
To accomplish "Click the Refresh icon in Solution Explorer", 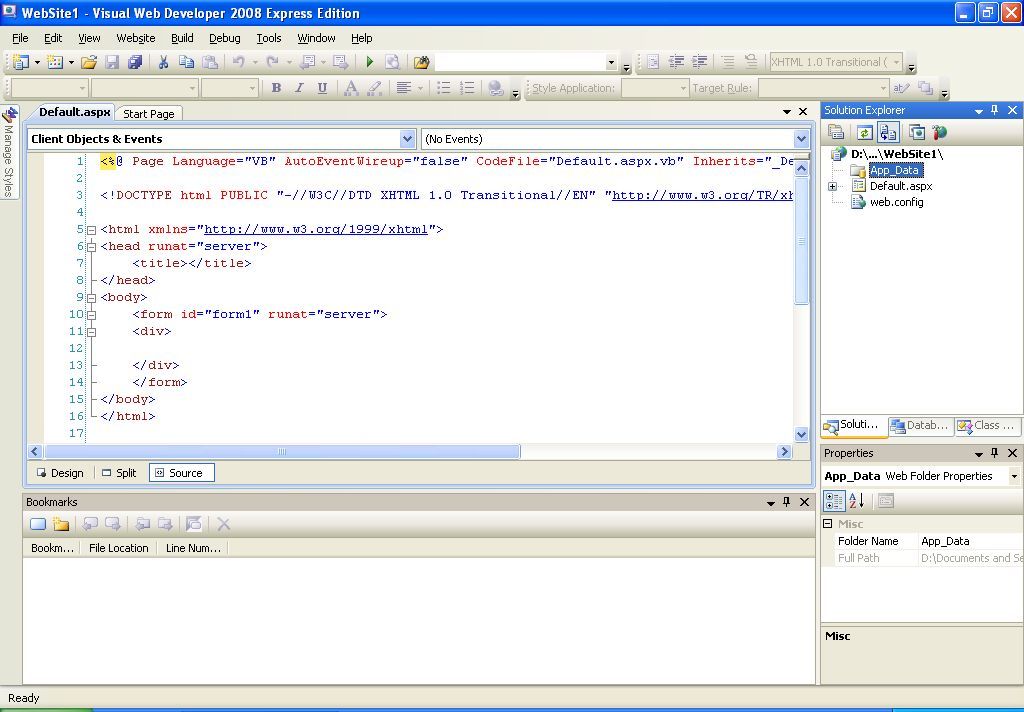I will pyautogui.click(x=864, y=133).
